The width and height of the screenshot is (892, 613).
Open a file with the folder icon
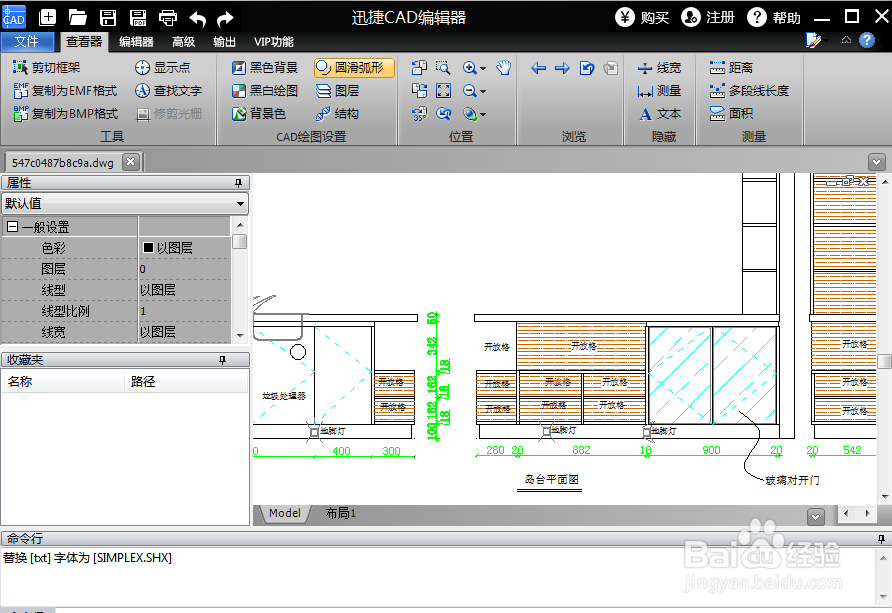tap(77, 18)
